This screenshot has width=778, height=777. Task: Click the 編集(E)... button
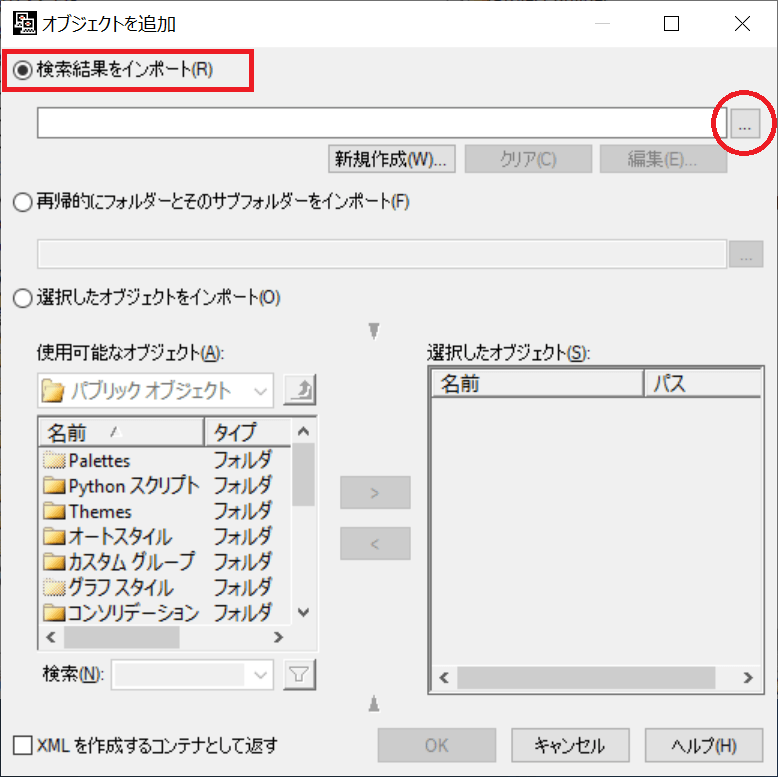(x=663, y=159)
